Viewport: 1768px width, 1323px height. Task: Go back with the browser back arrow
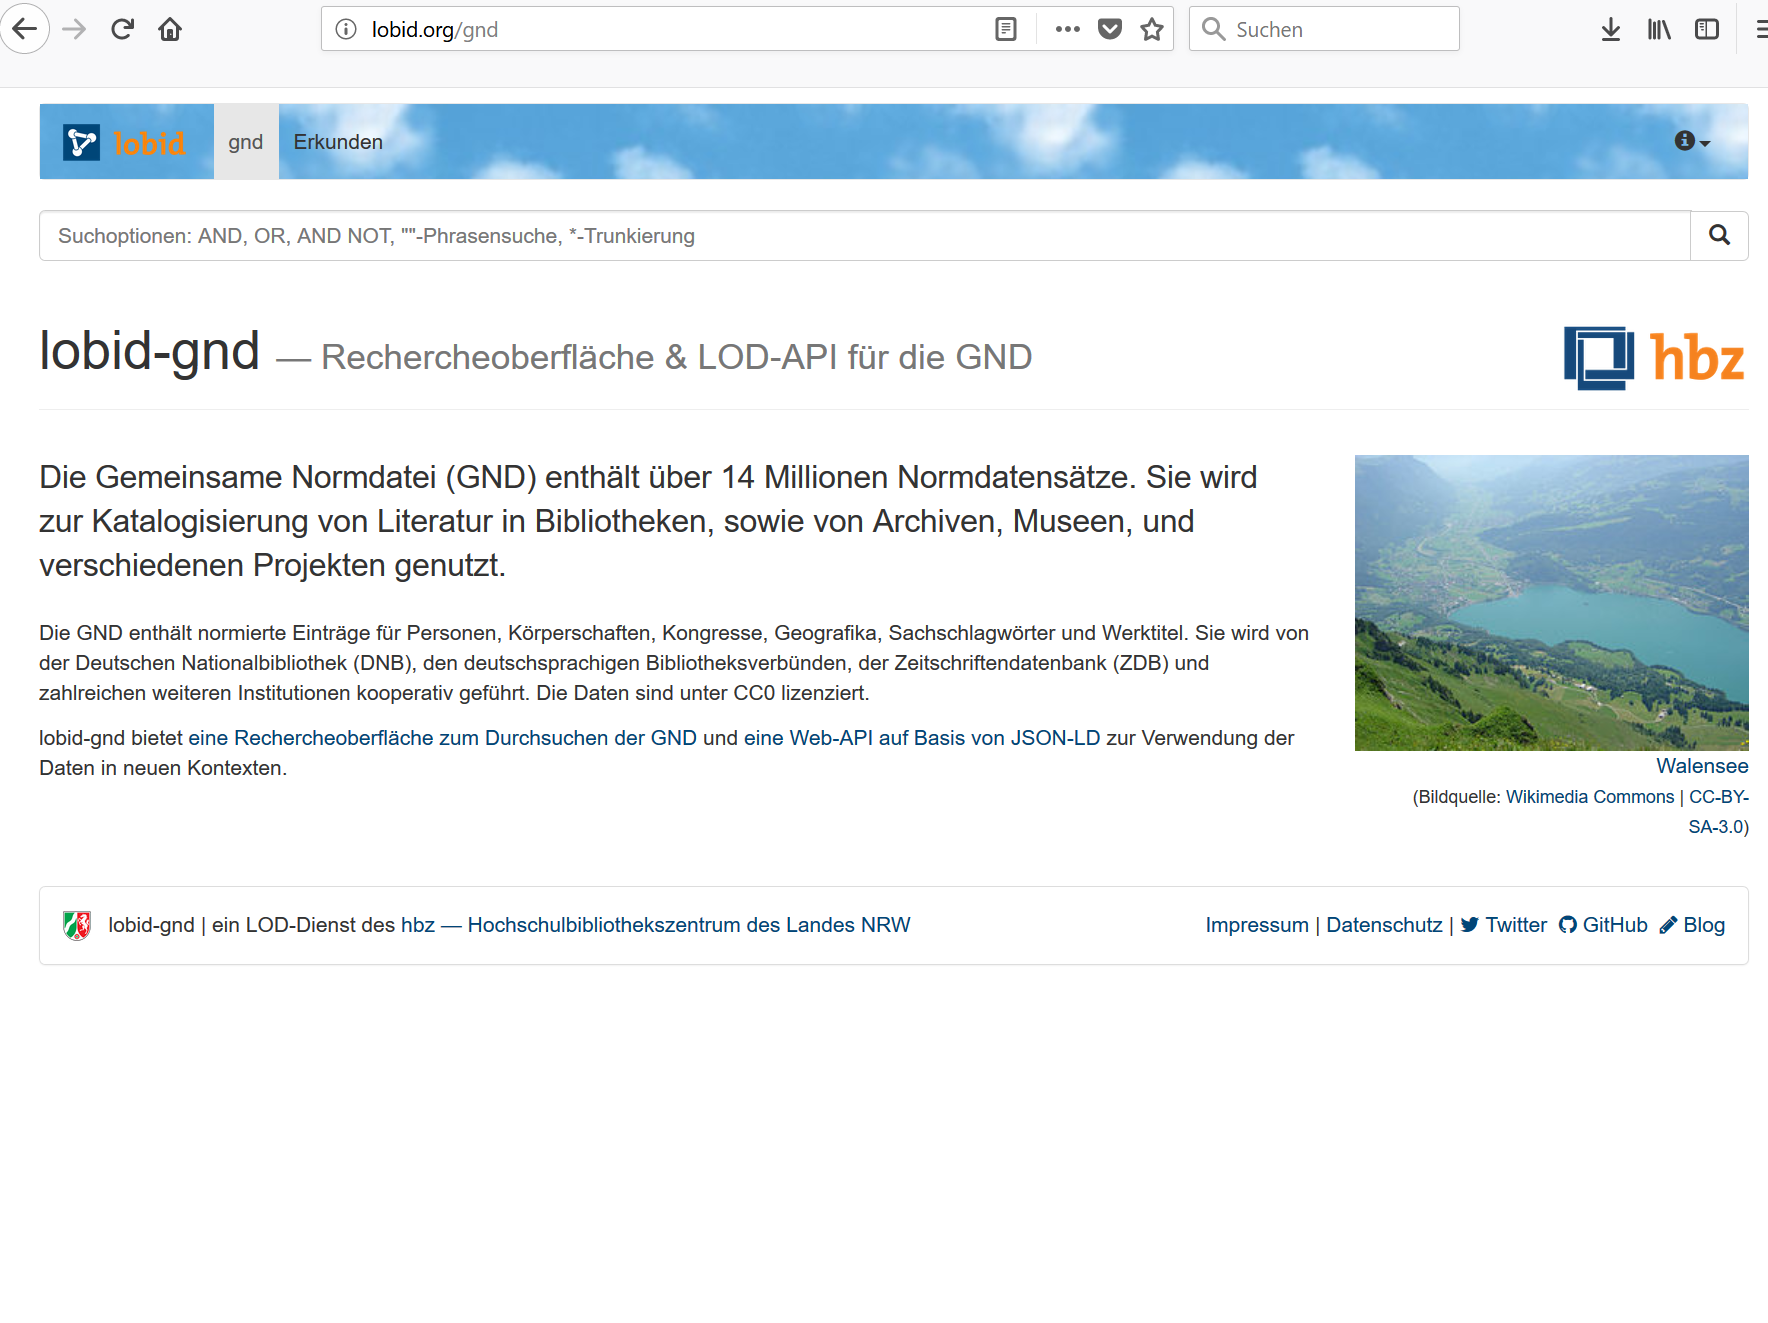click(24, 29)
